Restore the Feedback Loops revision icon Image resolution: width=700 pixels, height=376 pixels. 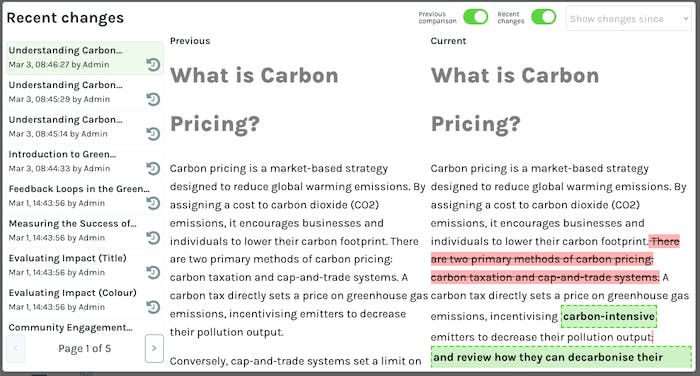153,203
